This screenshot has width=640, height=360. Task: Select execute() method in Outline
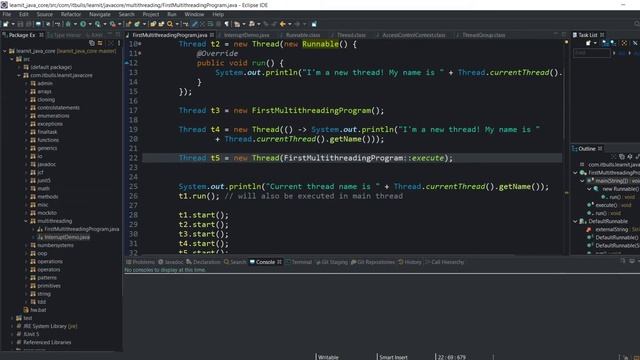(x=607, y=205)
